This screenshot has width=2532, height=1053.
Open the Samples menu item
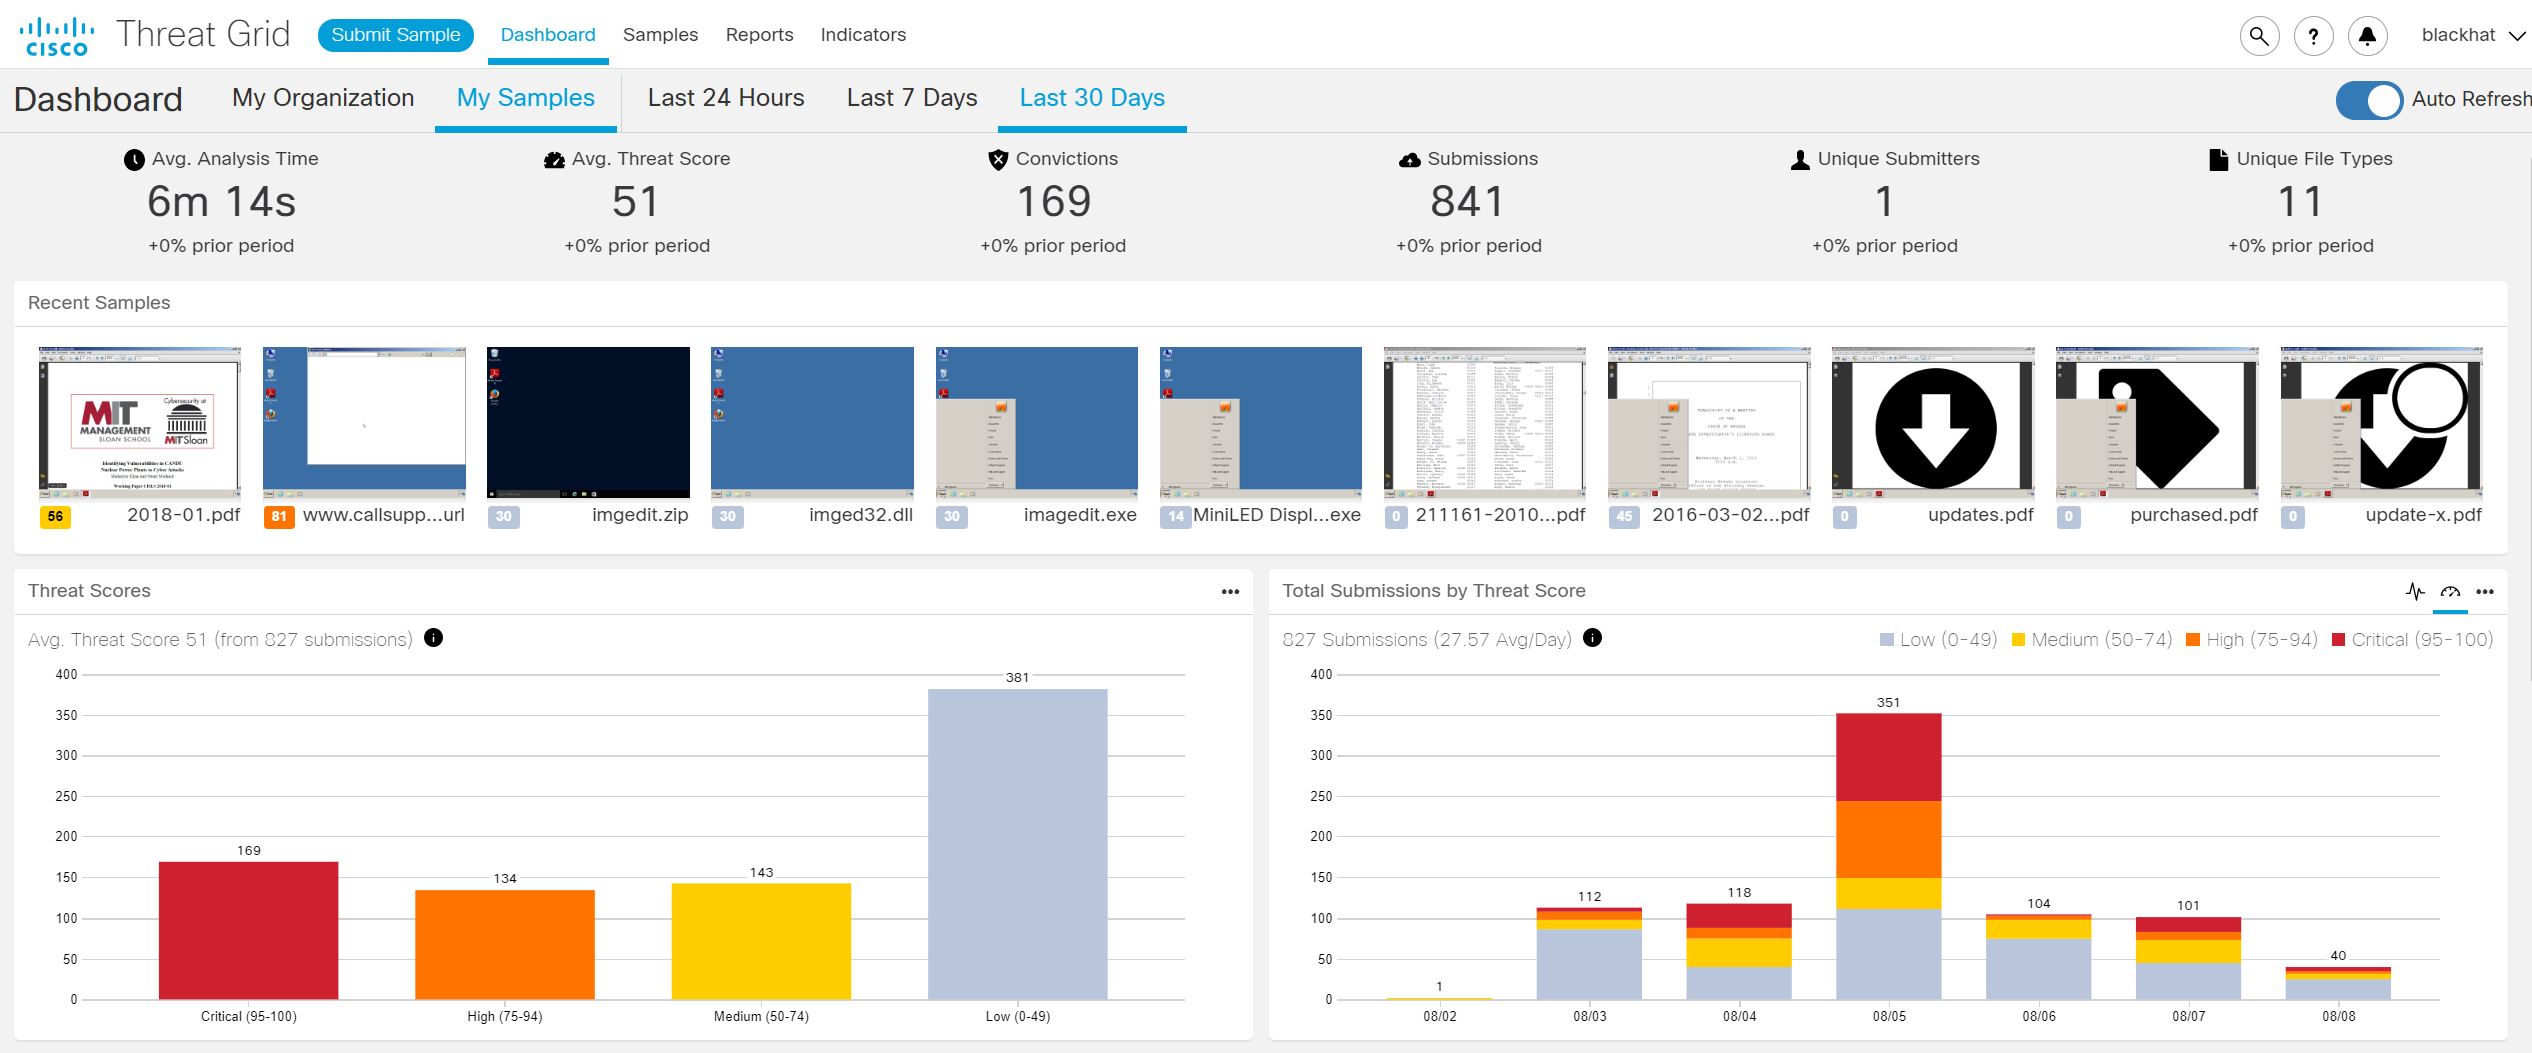point(660,35)
